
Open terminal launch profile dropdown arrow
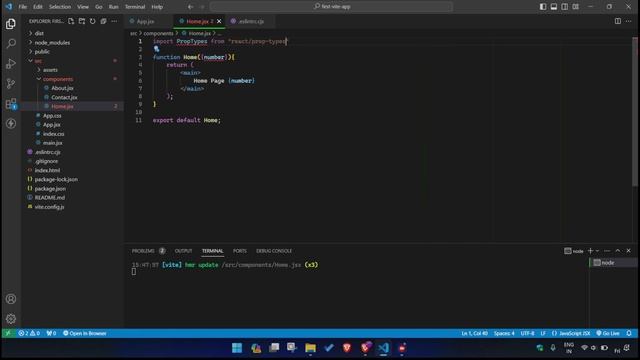[598, 251]
